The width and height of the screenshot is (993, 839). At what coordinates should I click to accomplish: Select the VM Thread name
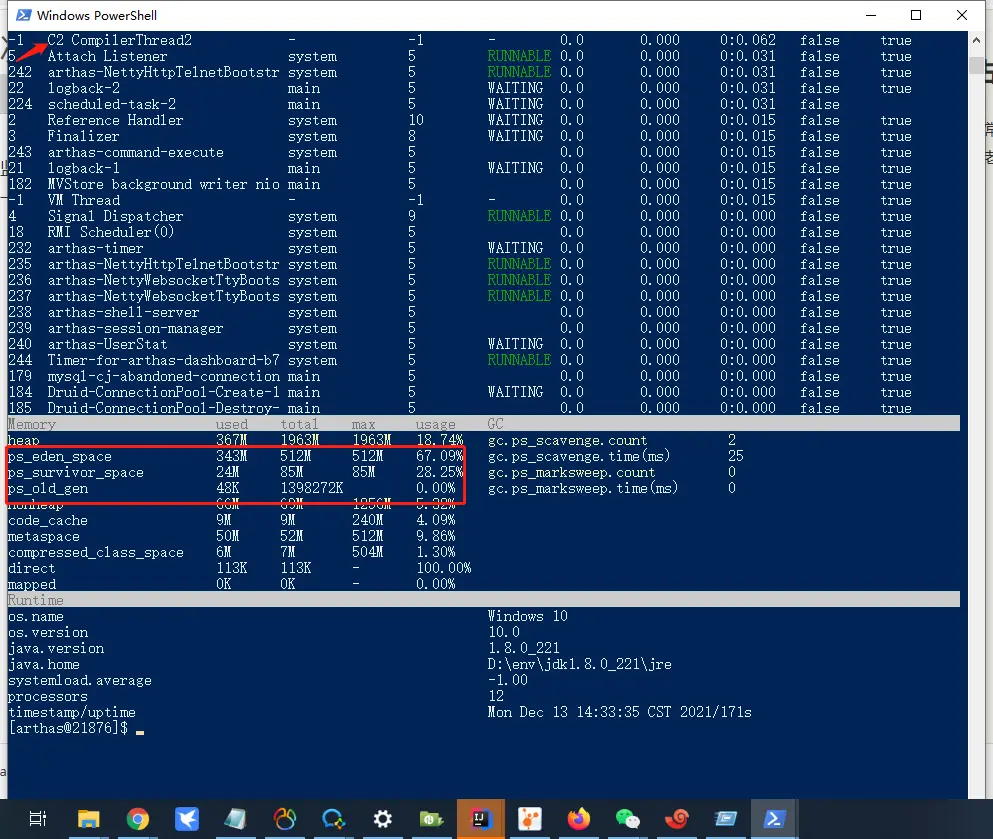tap(84, 201)
